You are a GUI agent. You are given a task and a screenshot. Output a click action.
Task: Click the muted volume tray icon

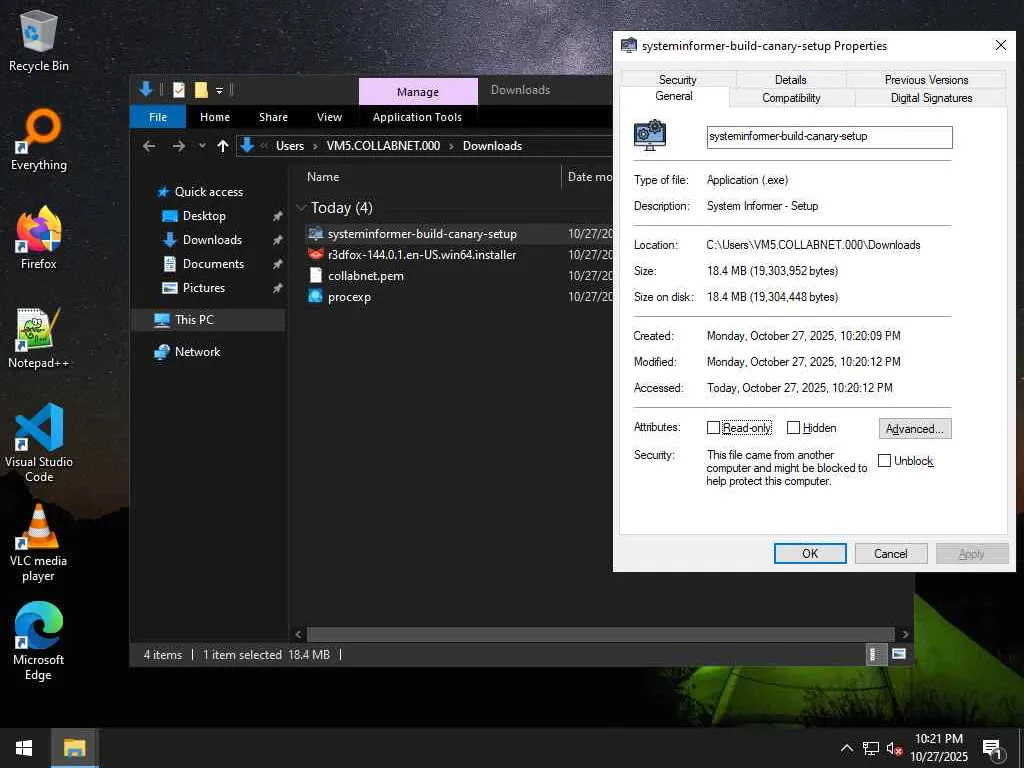tap(894, 748)
